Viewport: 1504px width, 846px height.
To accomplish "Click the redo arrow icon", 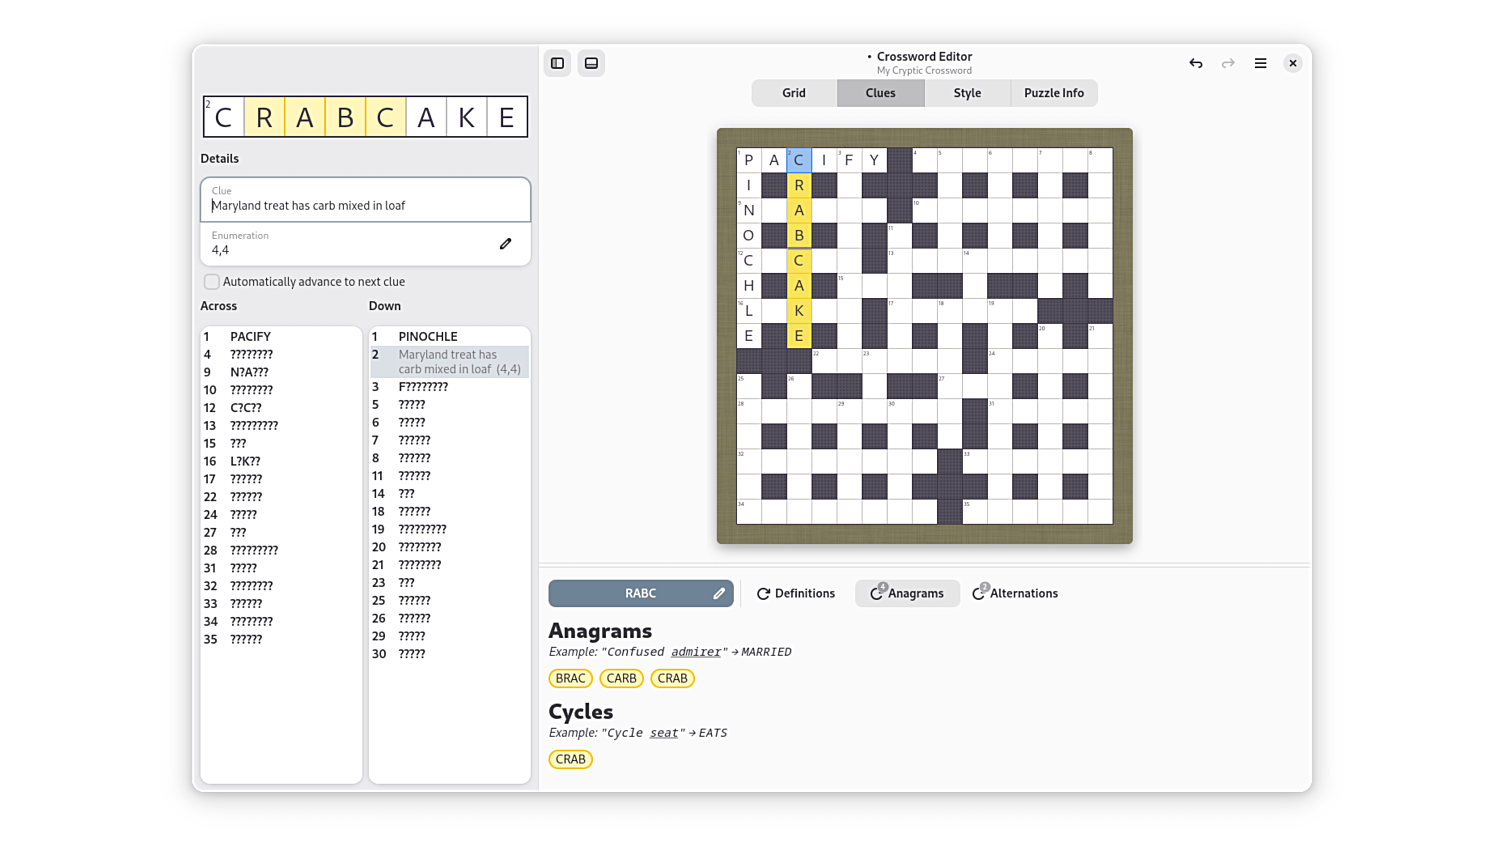I will coord(1228,63).
